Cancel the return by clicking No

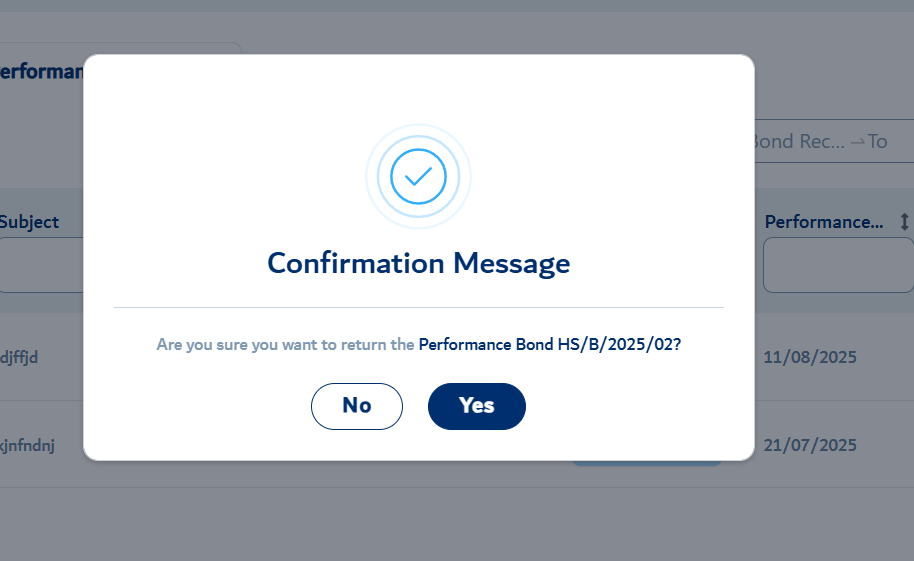tap(357, 406)
